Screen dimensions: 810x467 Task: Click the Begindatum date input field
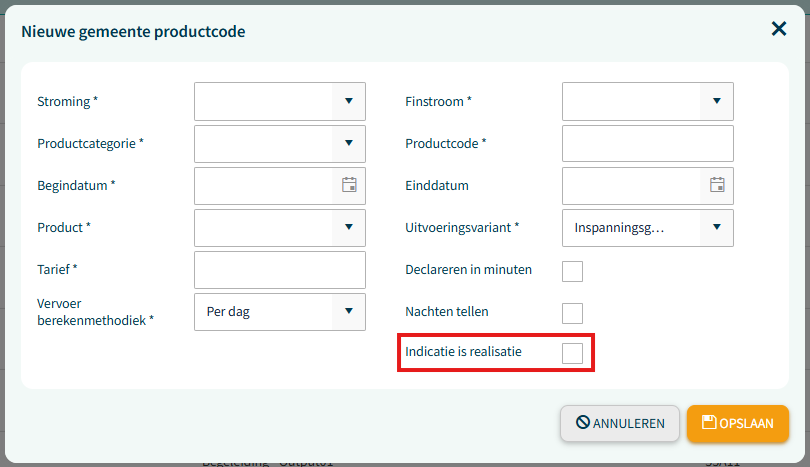(264, 185)
